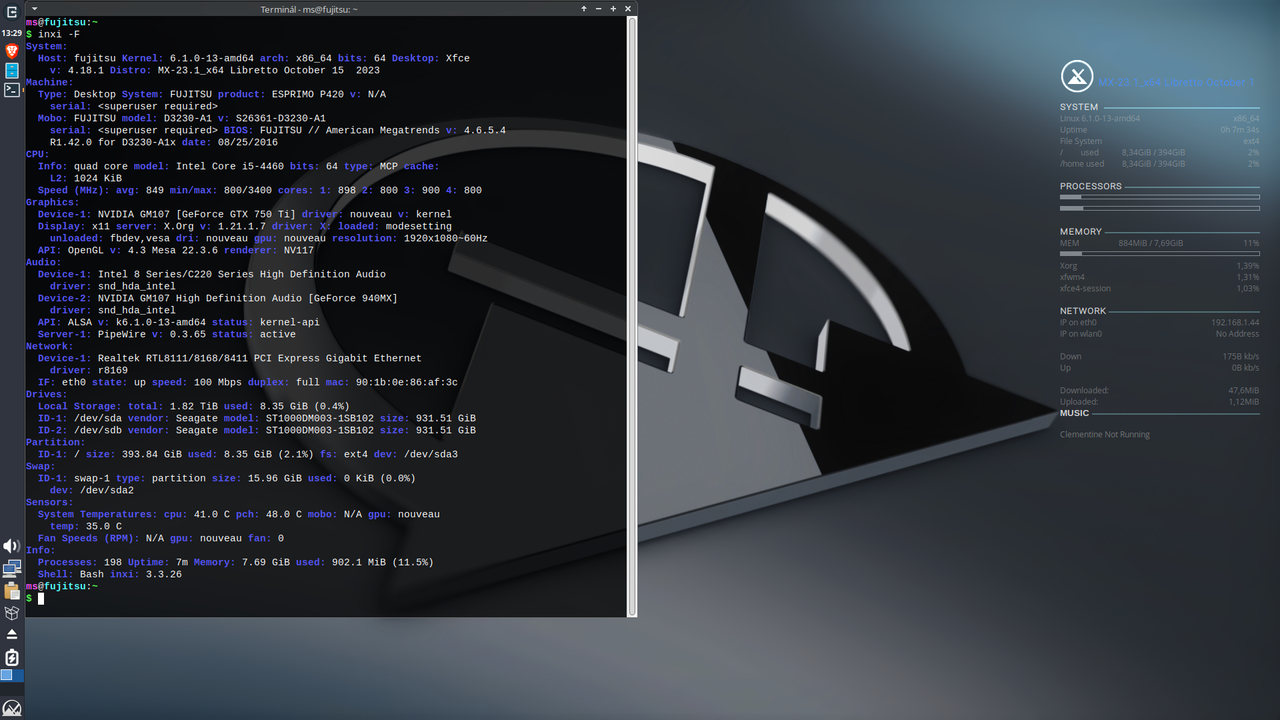
Task: Click the eject removable media icon
Action: pyautogui.click(x=12, y=634)
